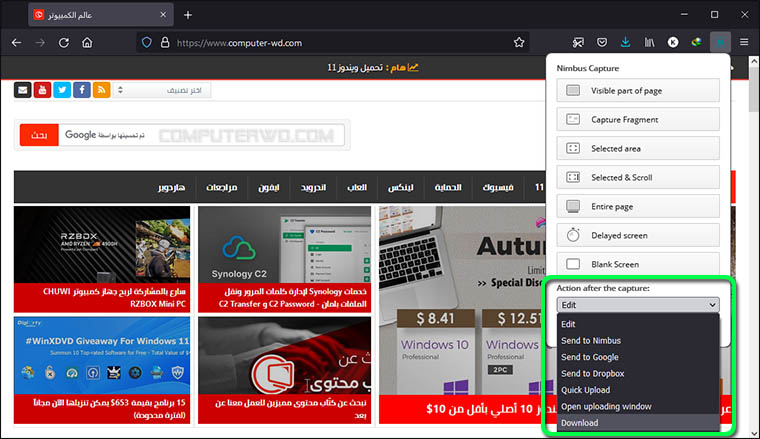Open the اختر تصنيف category dropdown
760x439 pixels.
point(162,90)
